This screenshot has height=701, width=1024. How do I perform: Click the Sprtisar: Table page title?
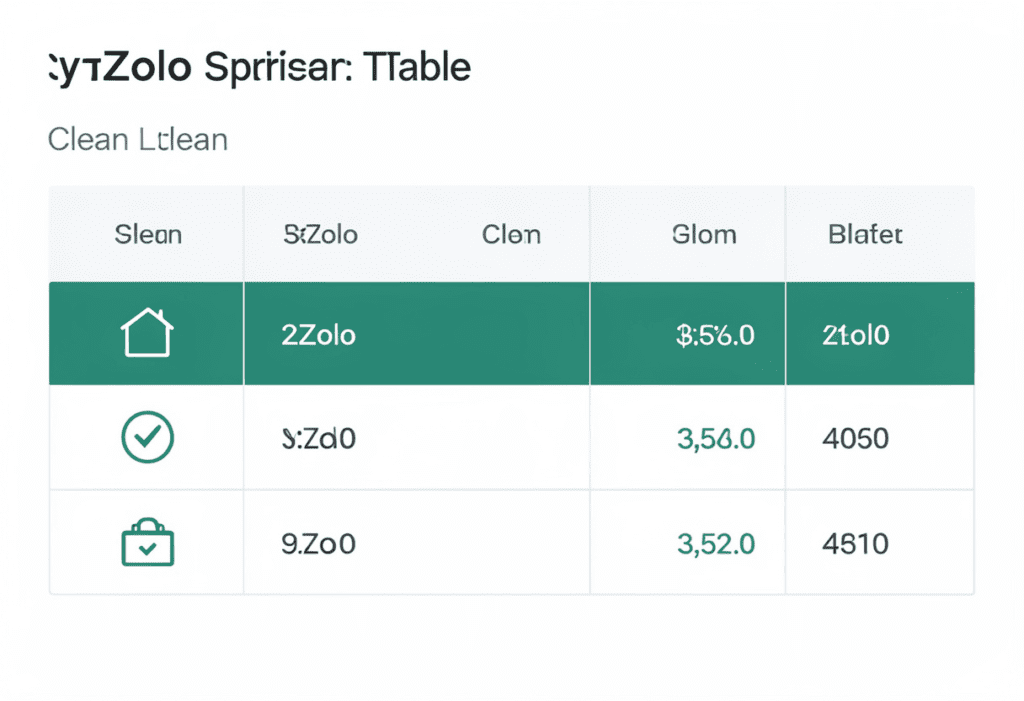click(x=258, y=67)
